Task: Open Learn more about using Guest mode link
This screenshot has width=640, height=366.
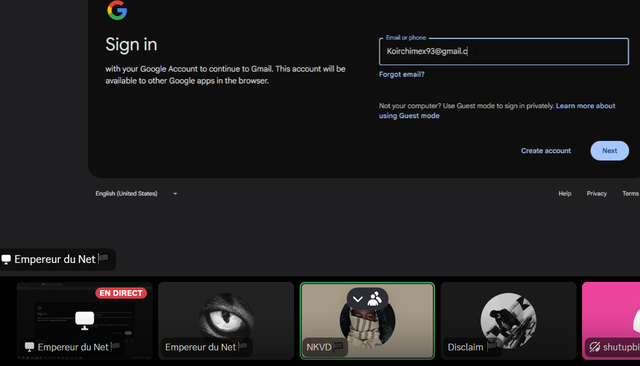Action: coord(497,111)
